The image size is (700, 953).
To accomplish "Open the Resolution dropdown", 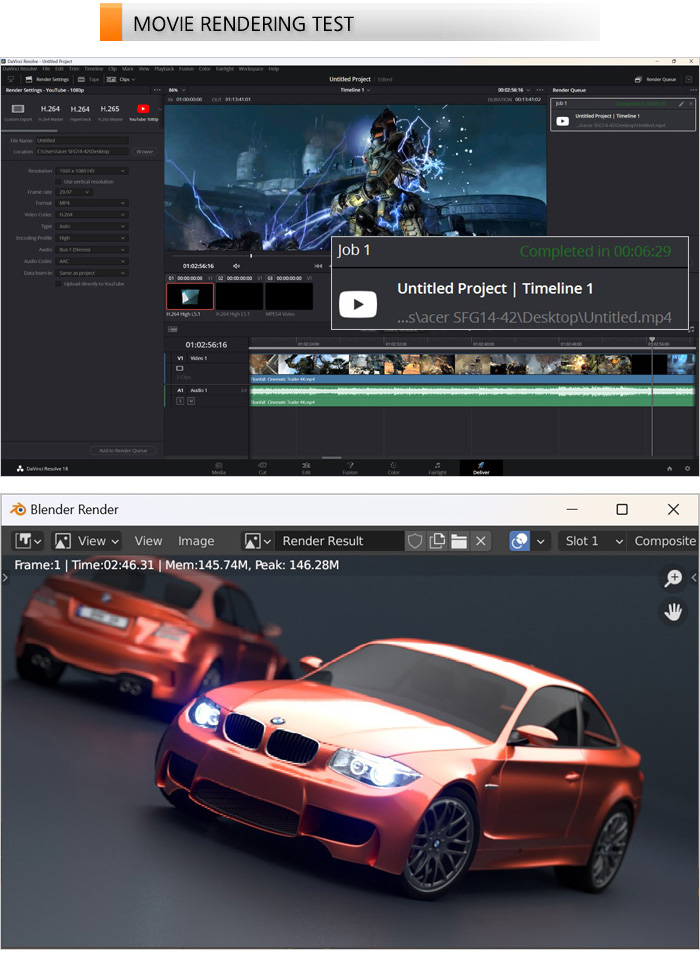I will [x=93, y=171].
